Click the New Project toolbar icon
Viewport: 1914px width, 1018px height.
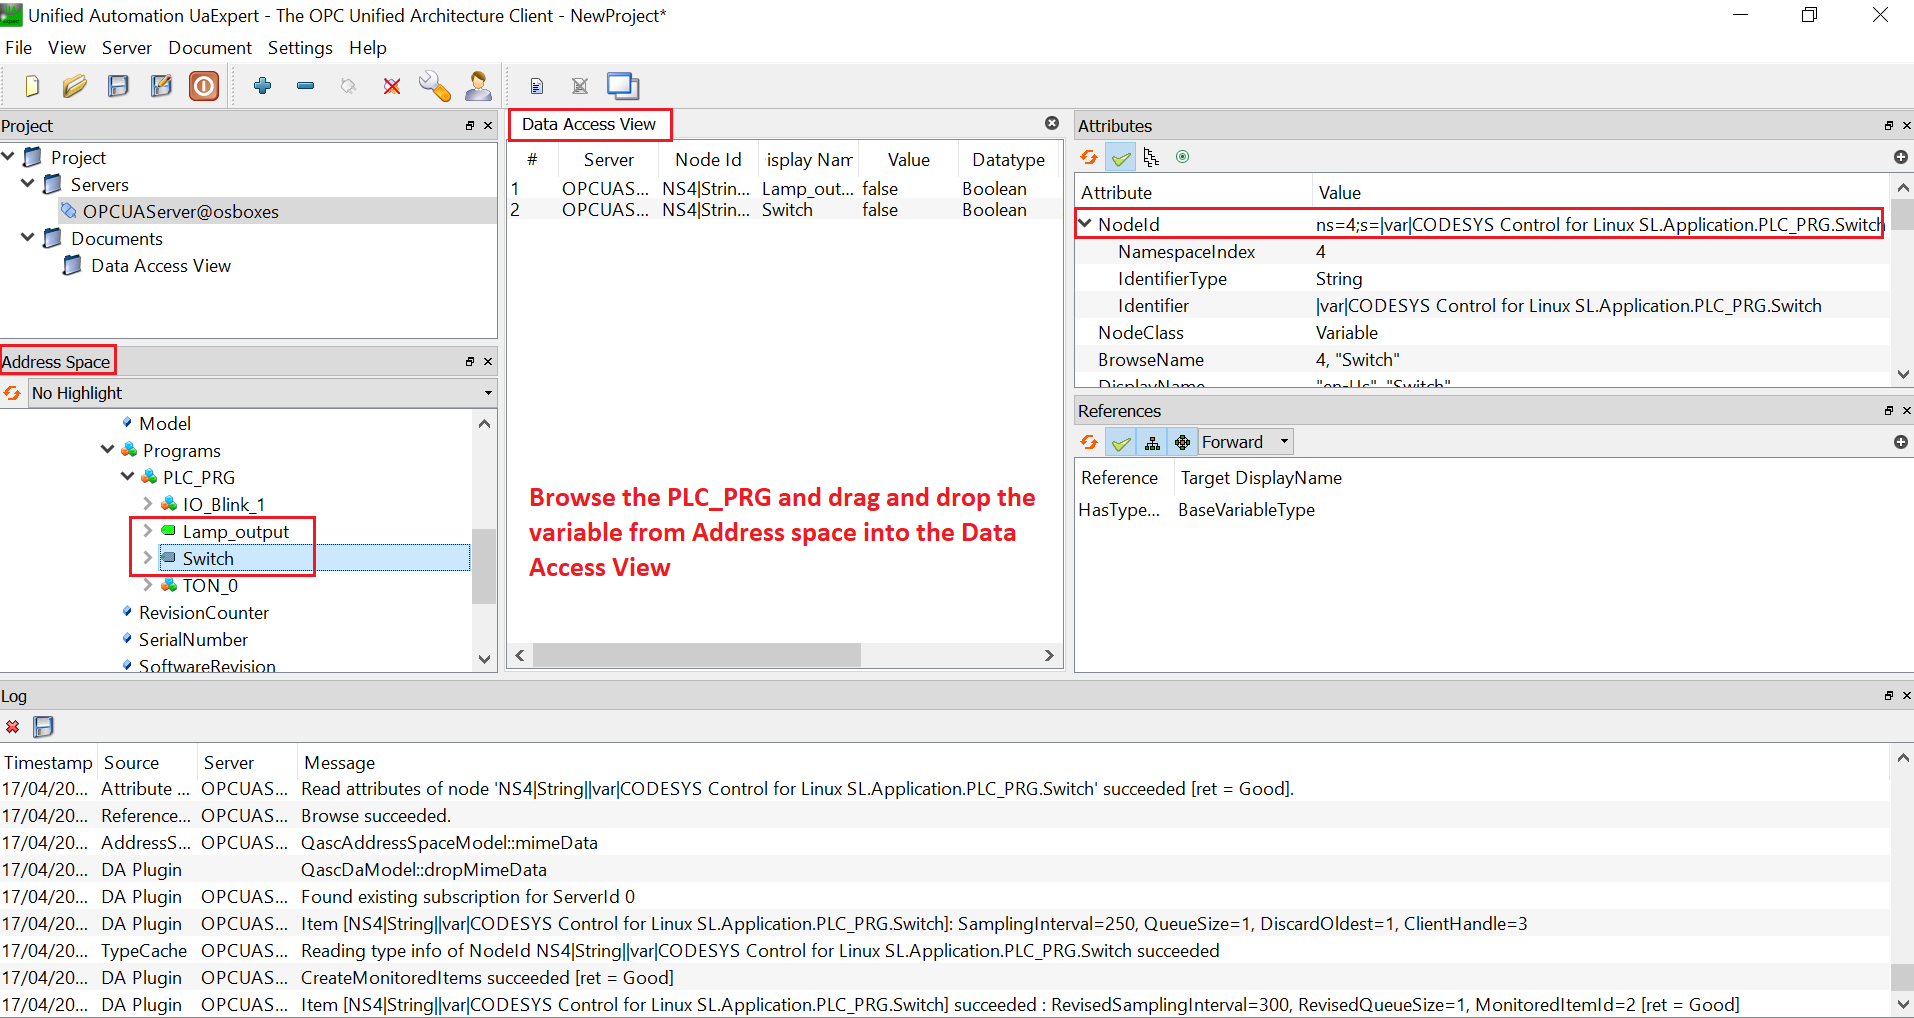(32, 86)
